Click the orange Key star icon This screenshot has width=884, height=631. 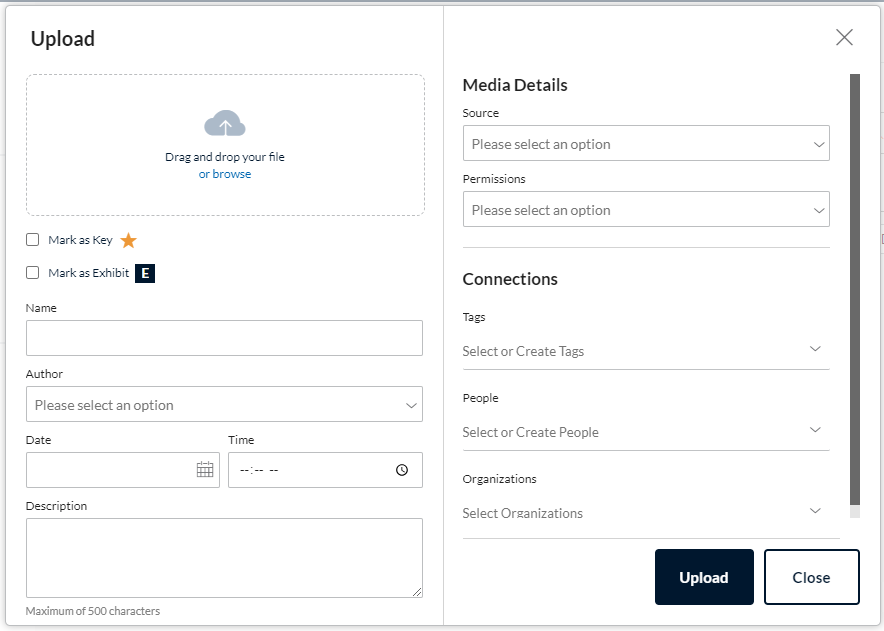point(129,240)
